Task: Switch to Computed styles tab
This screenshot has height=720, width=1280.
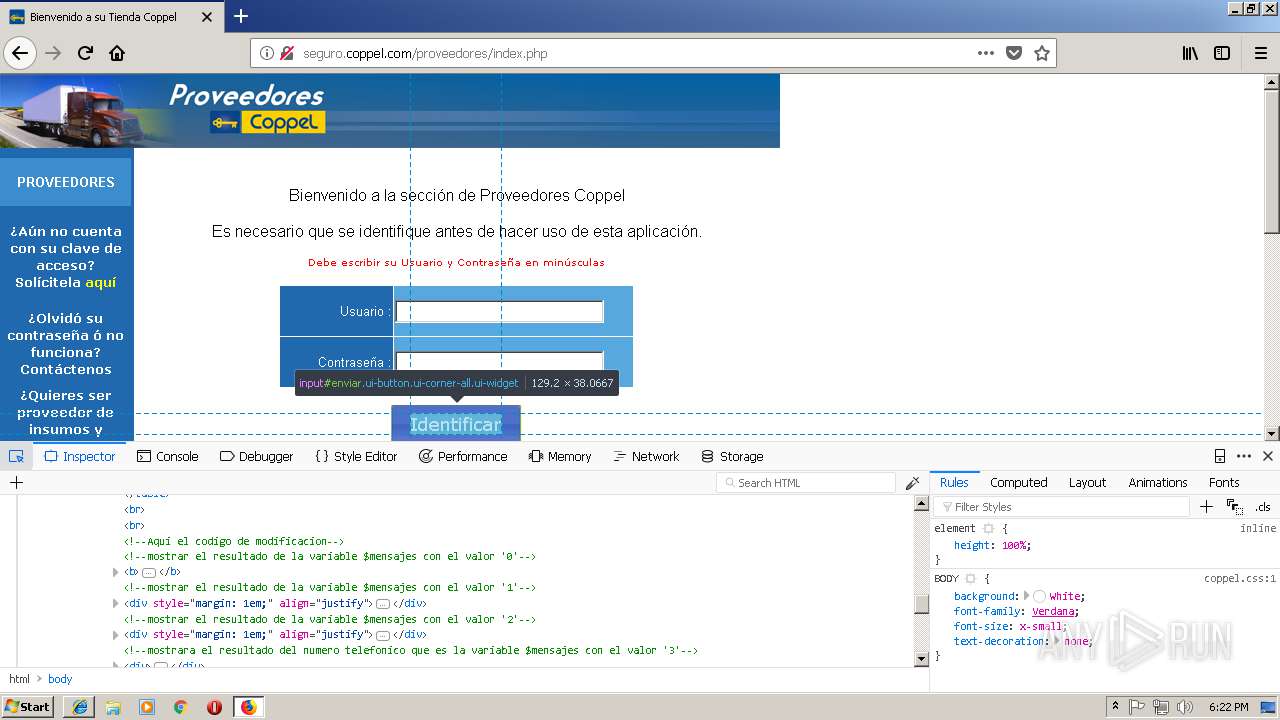Action: [x=1018, y=482]
